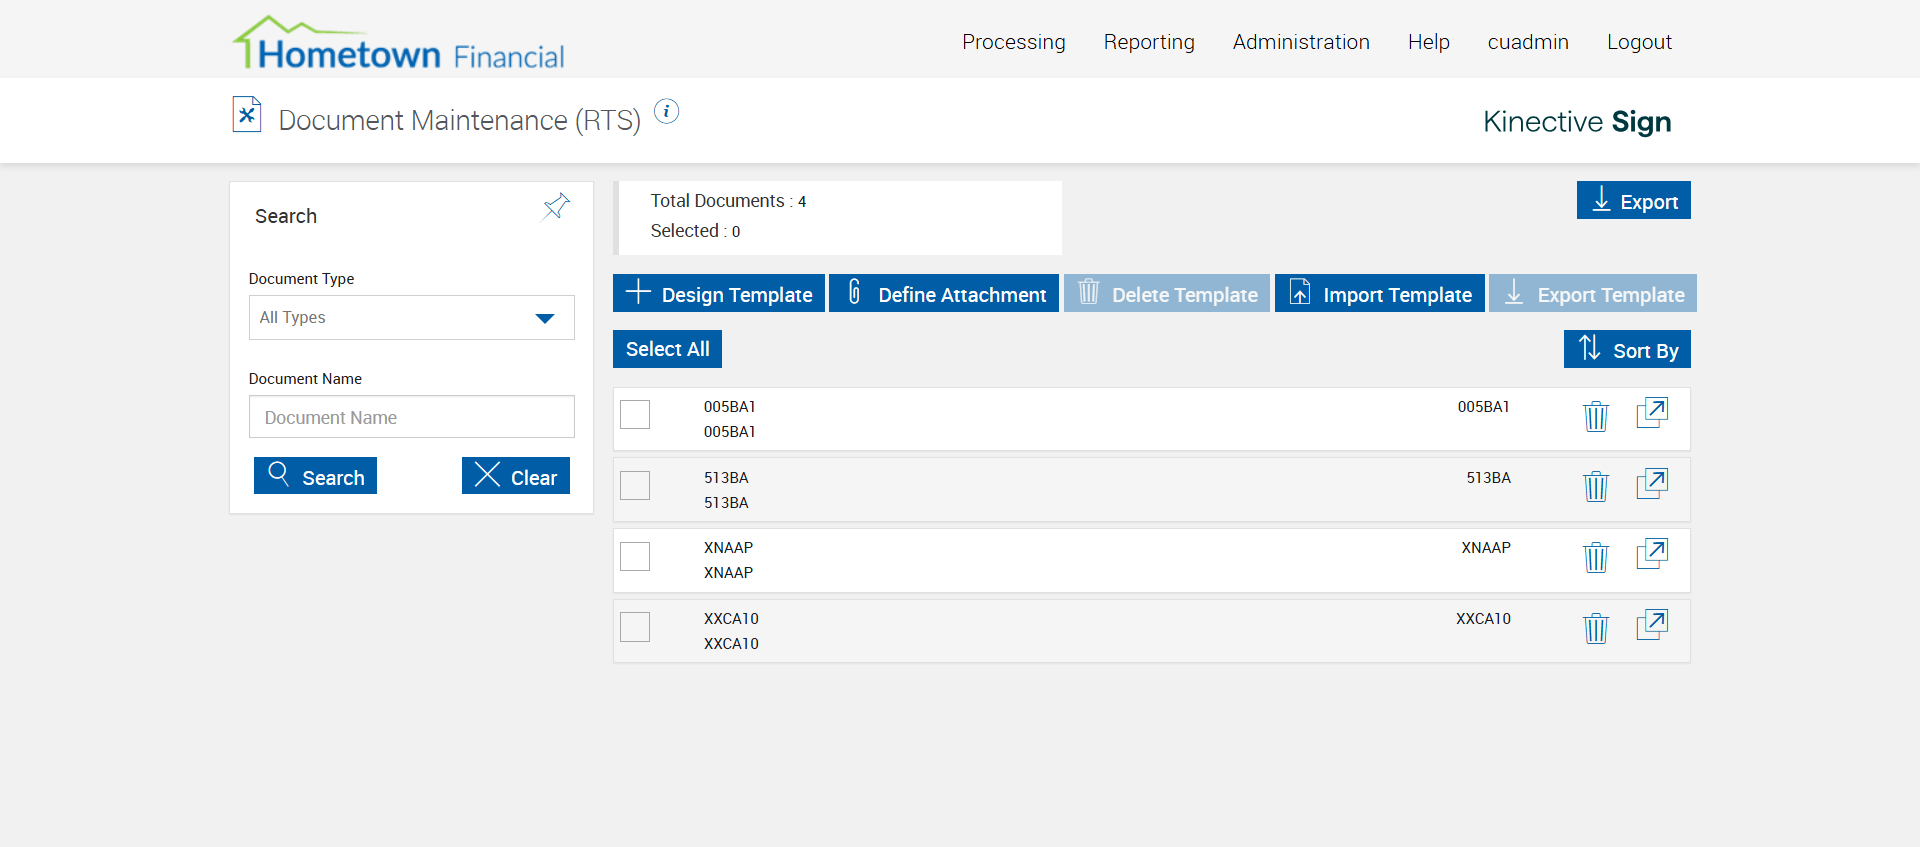Delete the 005BA1 document via trash icon
1920x847 pixels.
point(1595,416)
